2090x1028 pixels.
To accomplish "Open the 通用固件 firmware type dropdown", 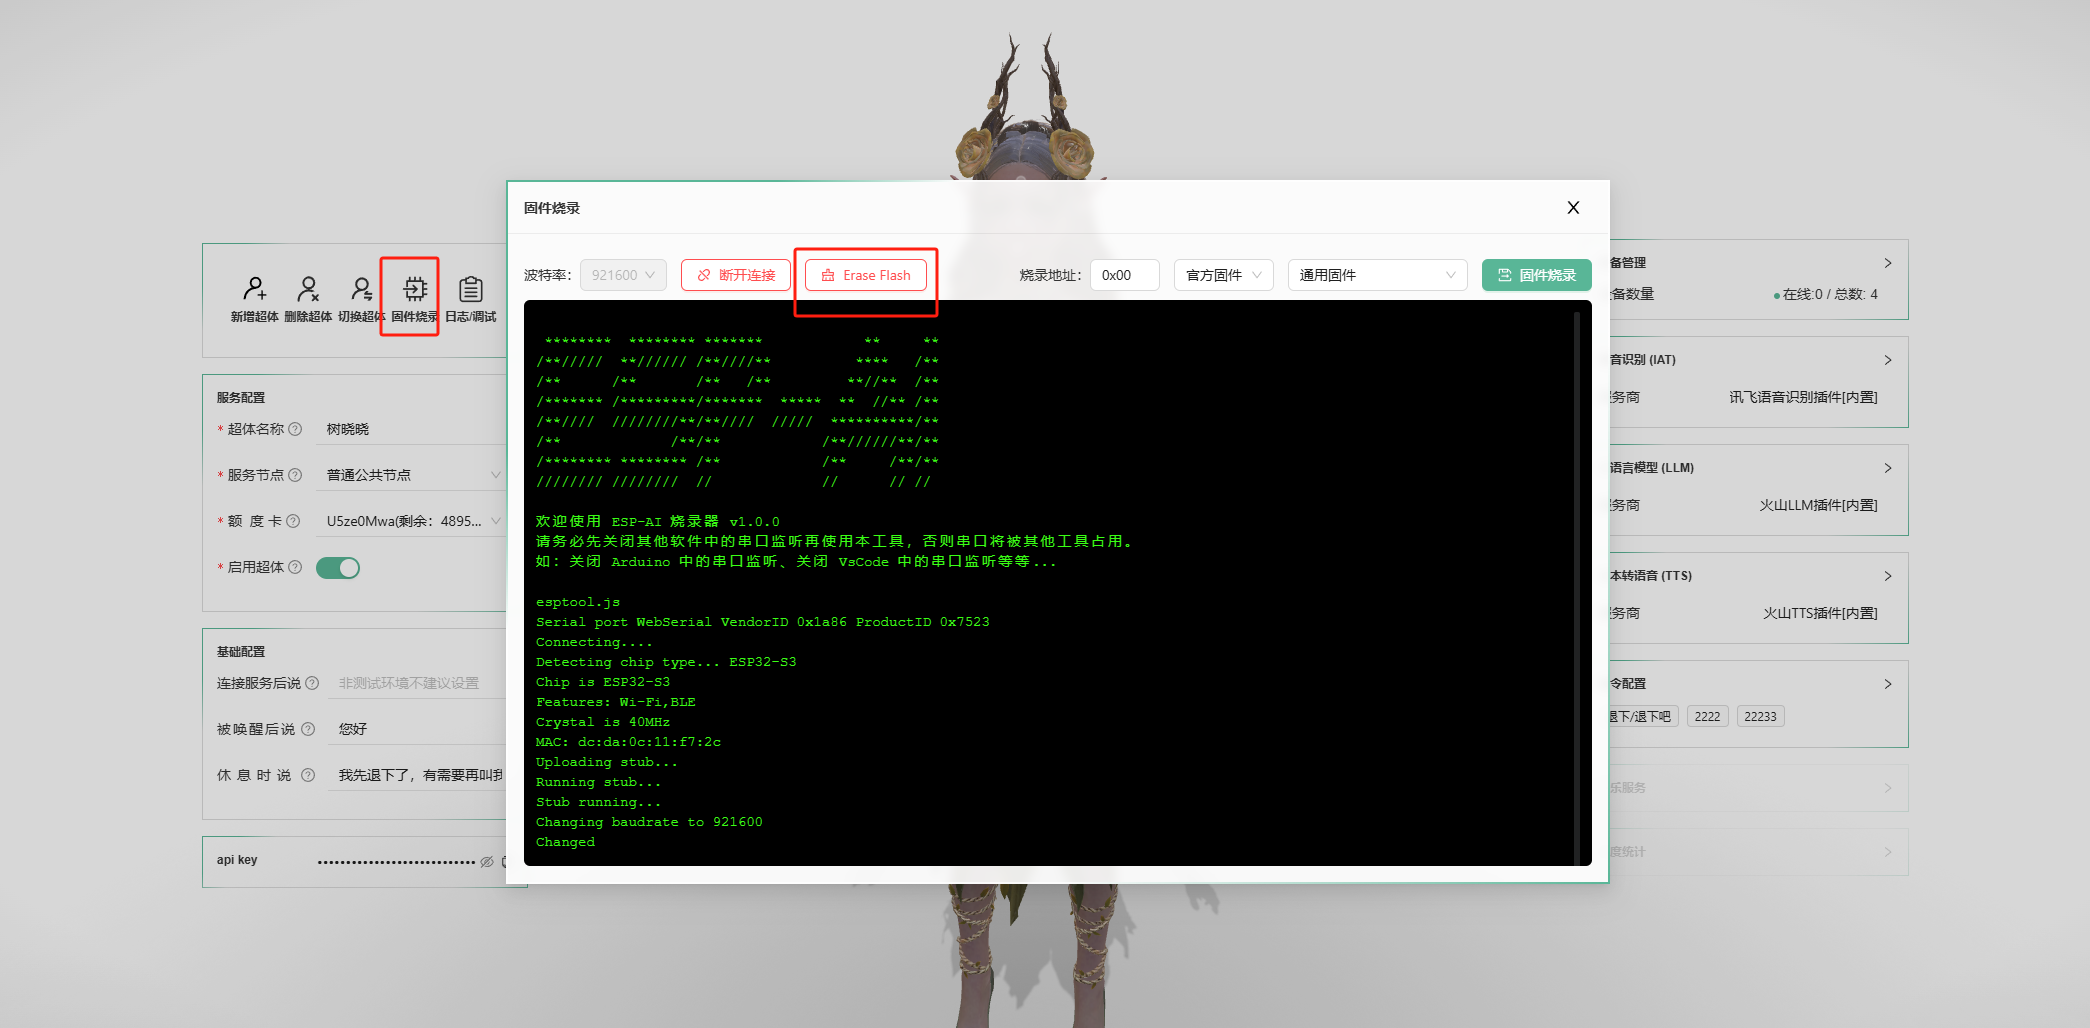I will coord(1376,275).
